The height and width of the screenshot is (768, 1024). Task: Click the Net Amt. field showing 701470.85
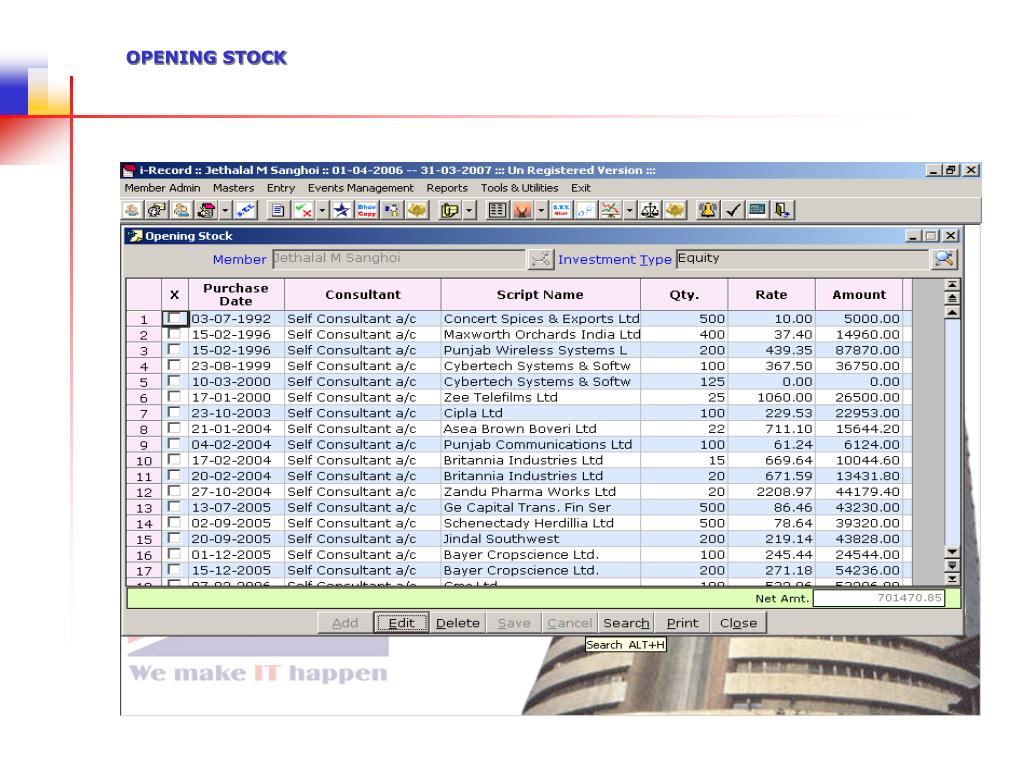[x=878, y=598]
